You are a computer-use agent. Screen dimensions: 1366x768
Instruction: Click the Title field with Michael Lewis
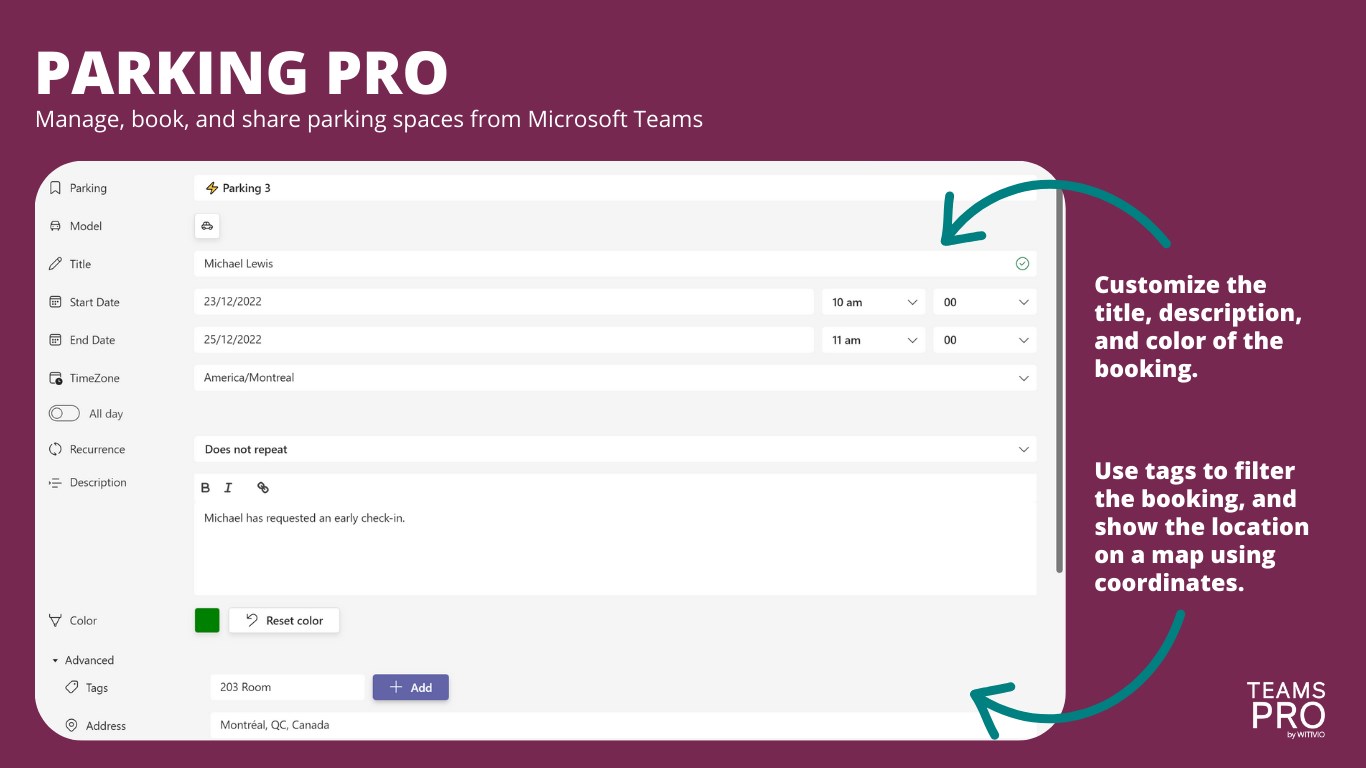click(x=615, y=264)
